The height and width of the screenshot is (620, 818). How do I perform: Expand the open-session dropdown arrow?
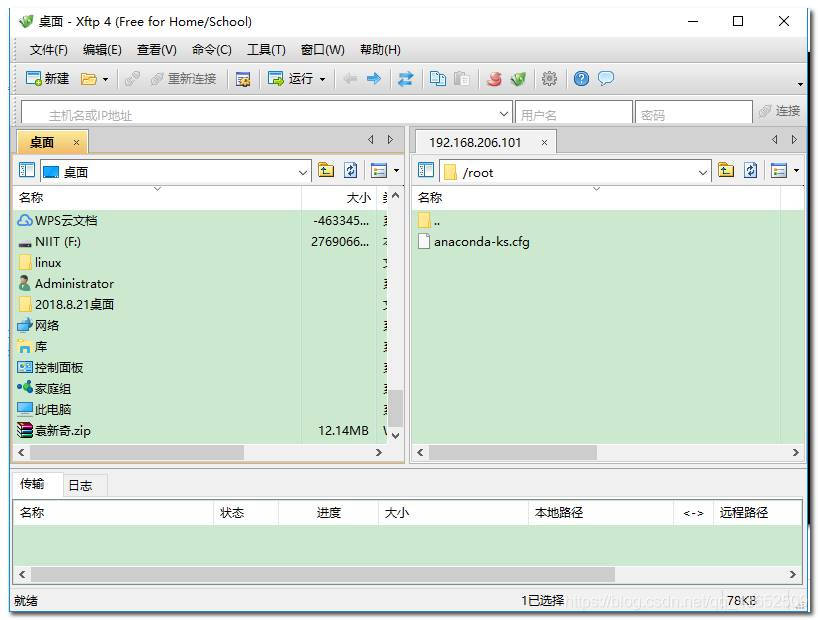point(105,79)
